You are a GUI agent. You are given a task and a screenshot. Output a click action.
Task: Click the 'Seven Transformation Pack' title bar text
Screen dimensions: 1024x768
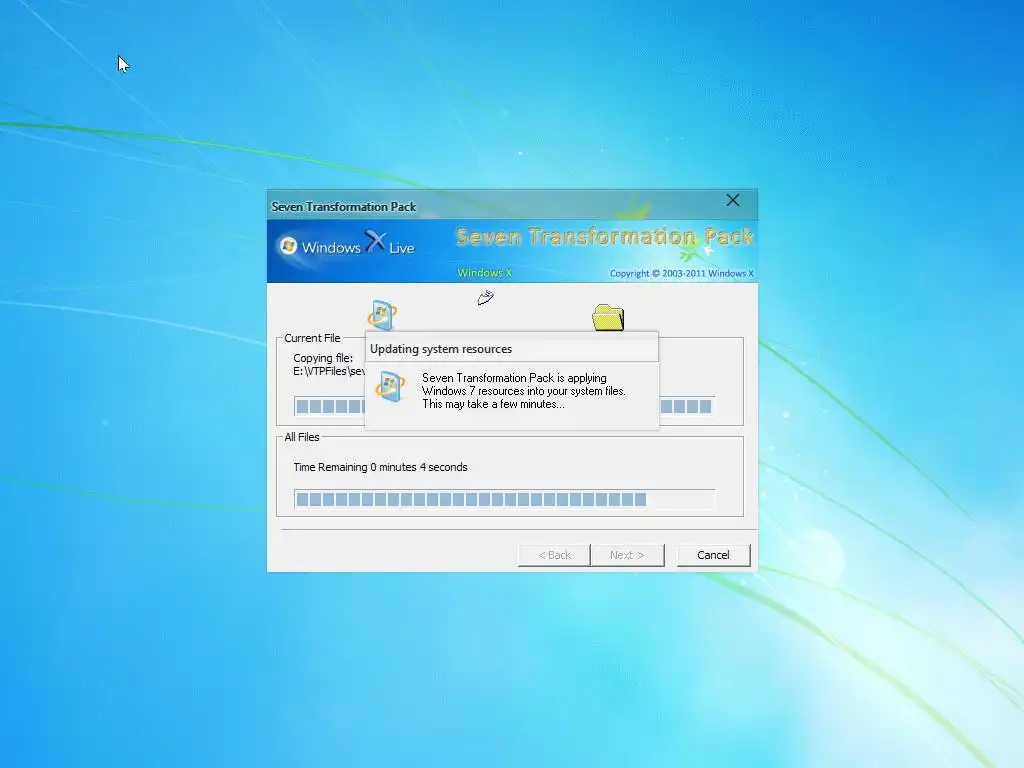click(344, 206)
